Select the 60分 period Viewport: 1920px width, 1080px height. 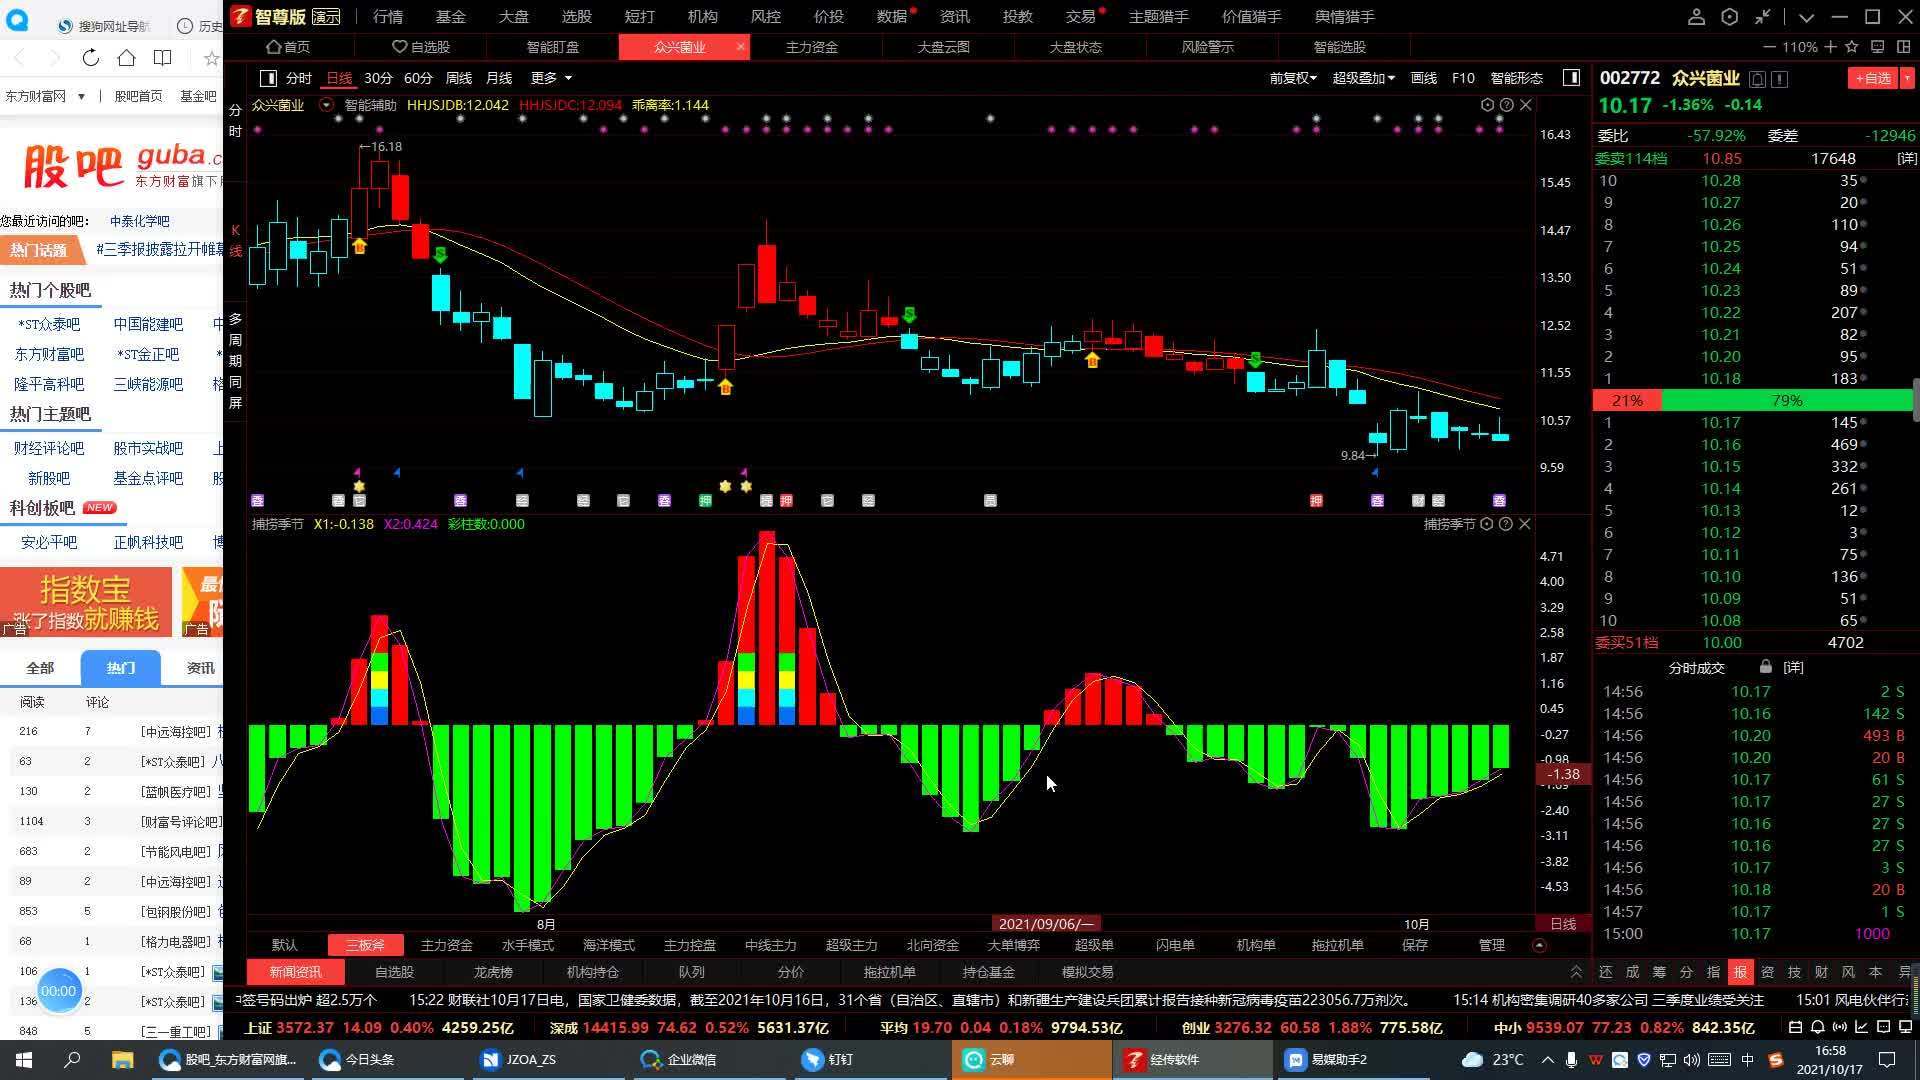coord(418,78)
